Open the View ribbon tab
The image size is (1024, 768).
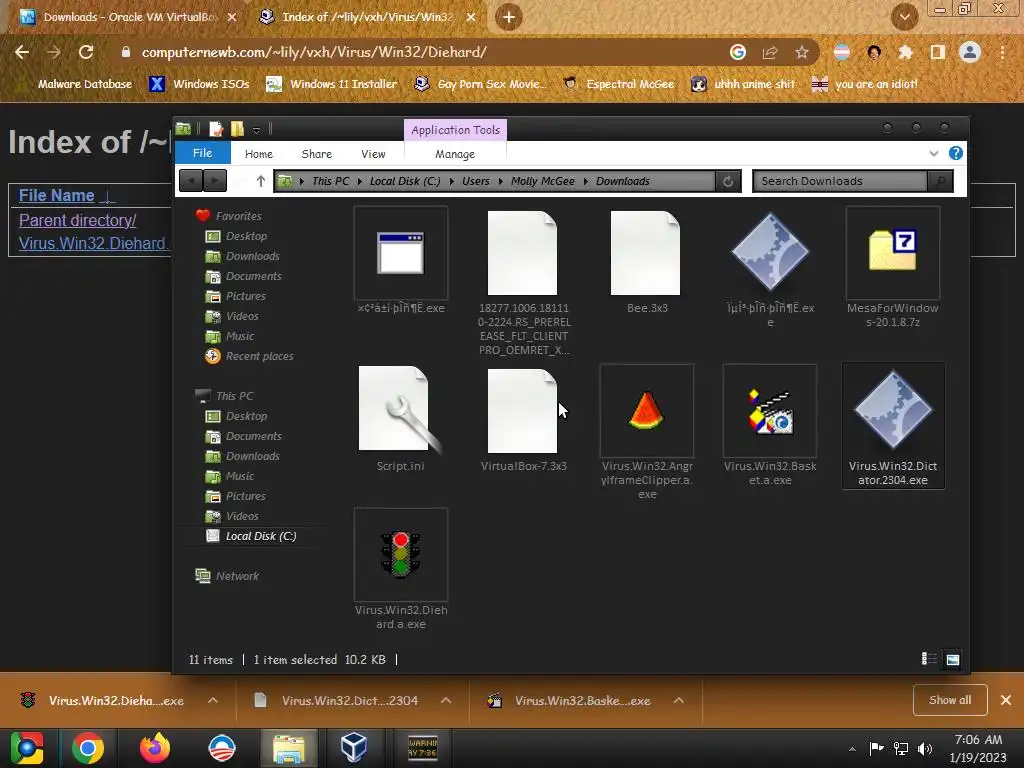coord(373,154)
